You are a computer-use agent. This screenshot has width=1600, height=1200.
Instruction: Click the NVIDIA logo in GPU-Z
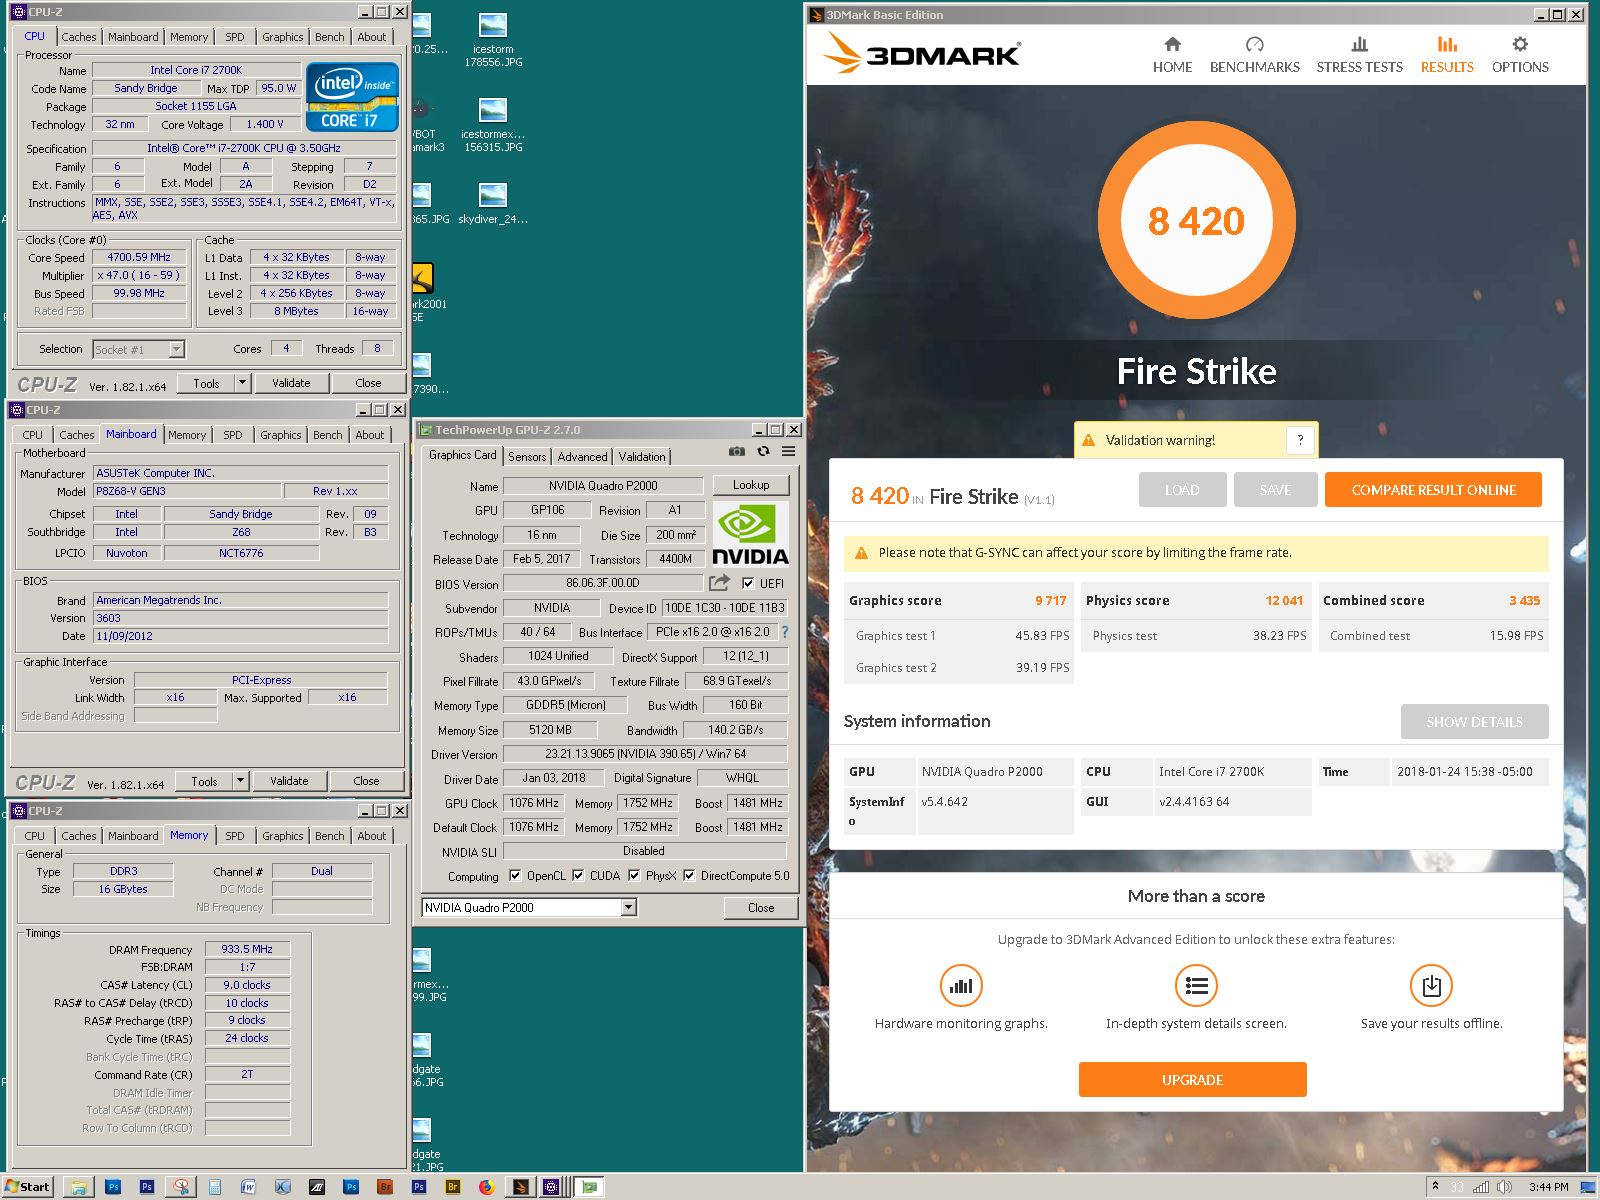[x=750, y=534]
